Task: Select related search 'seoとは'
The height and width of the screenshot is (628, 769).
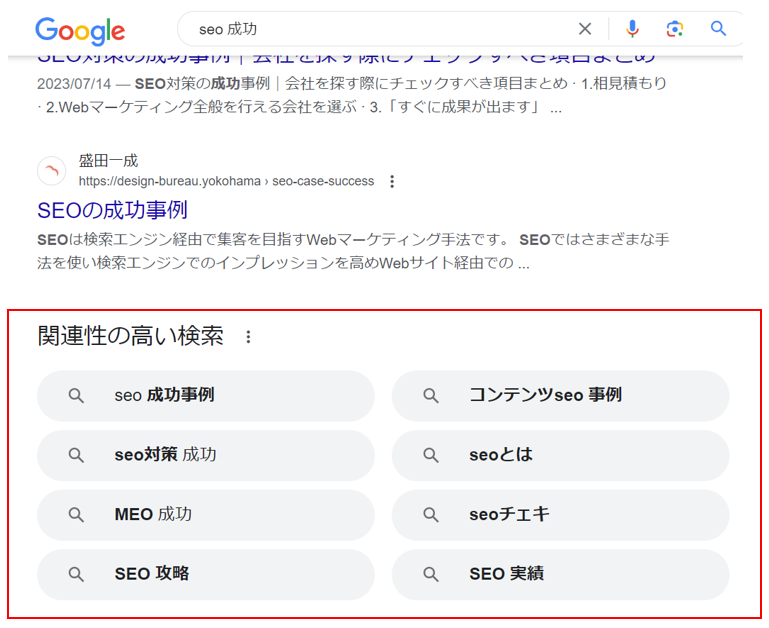Action: click(560, 455)
